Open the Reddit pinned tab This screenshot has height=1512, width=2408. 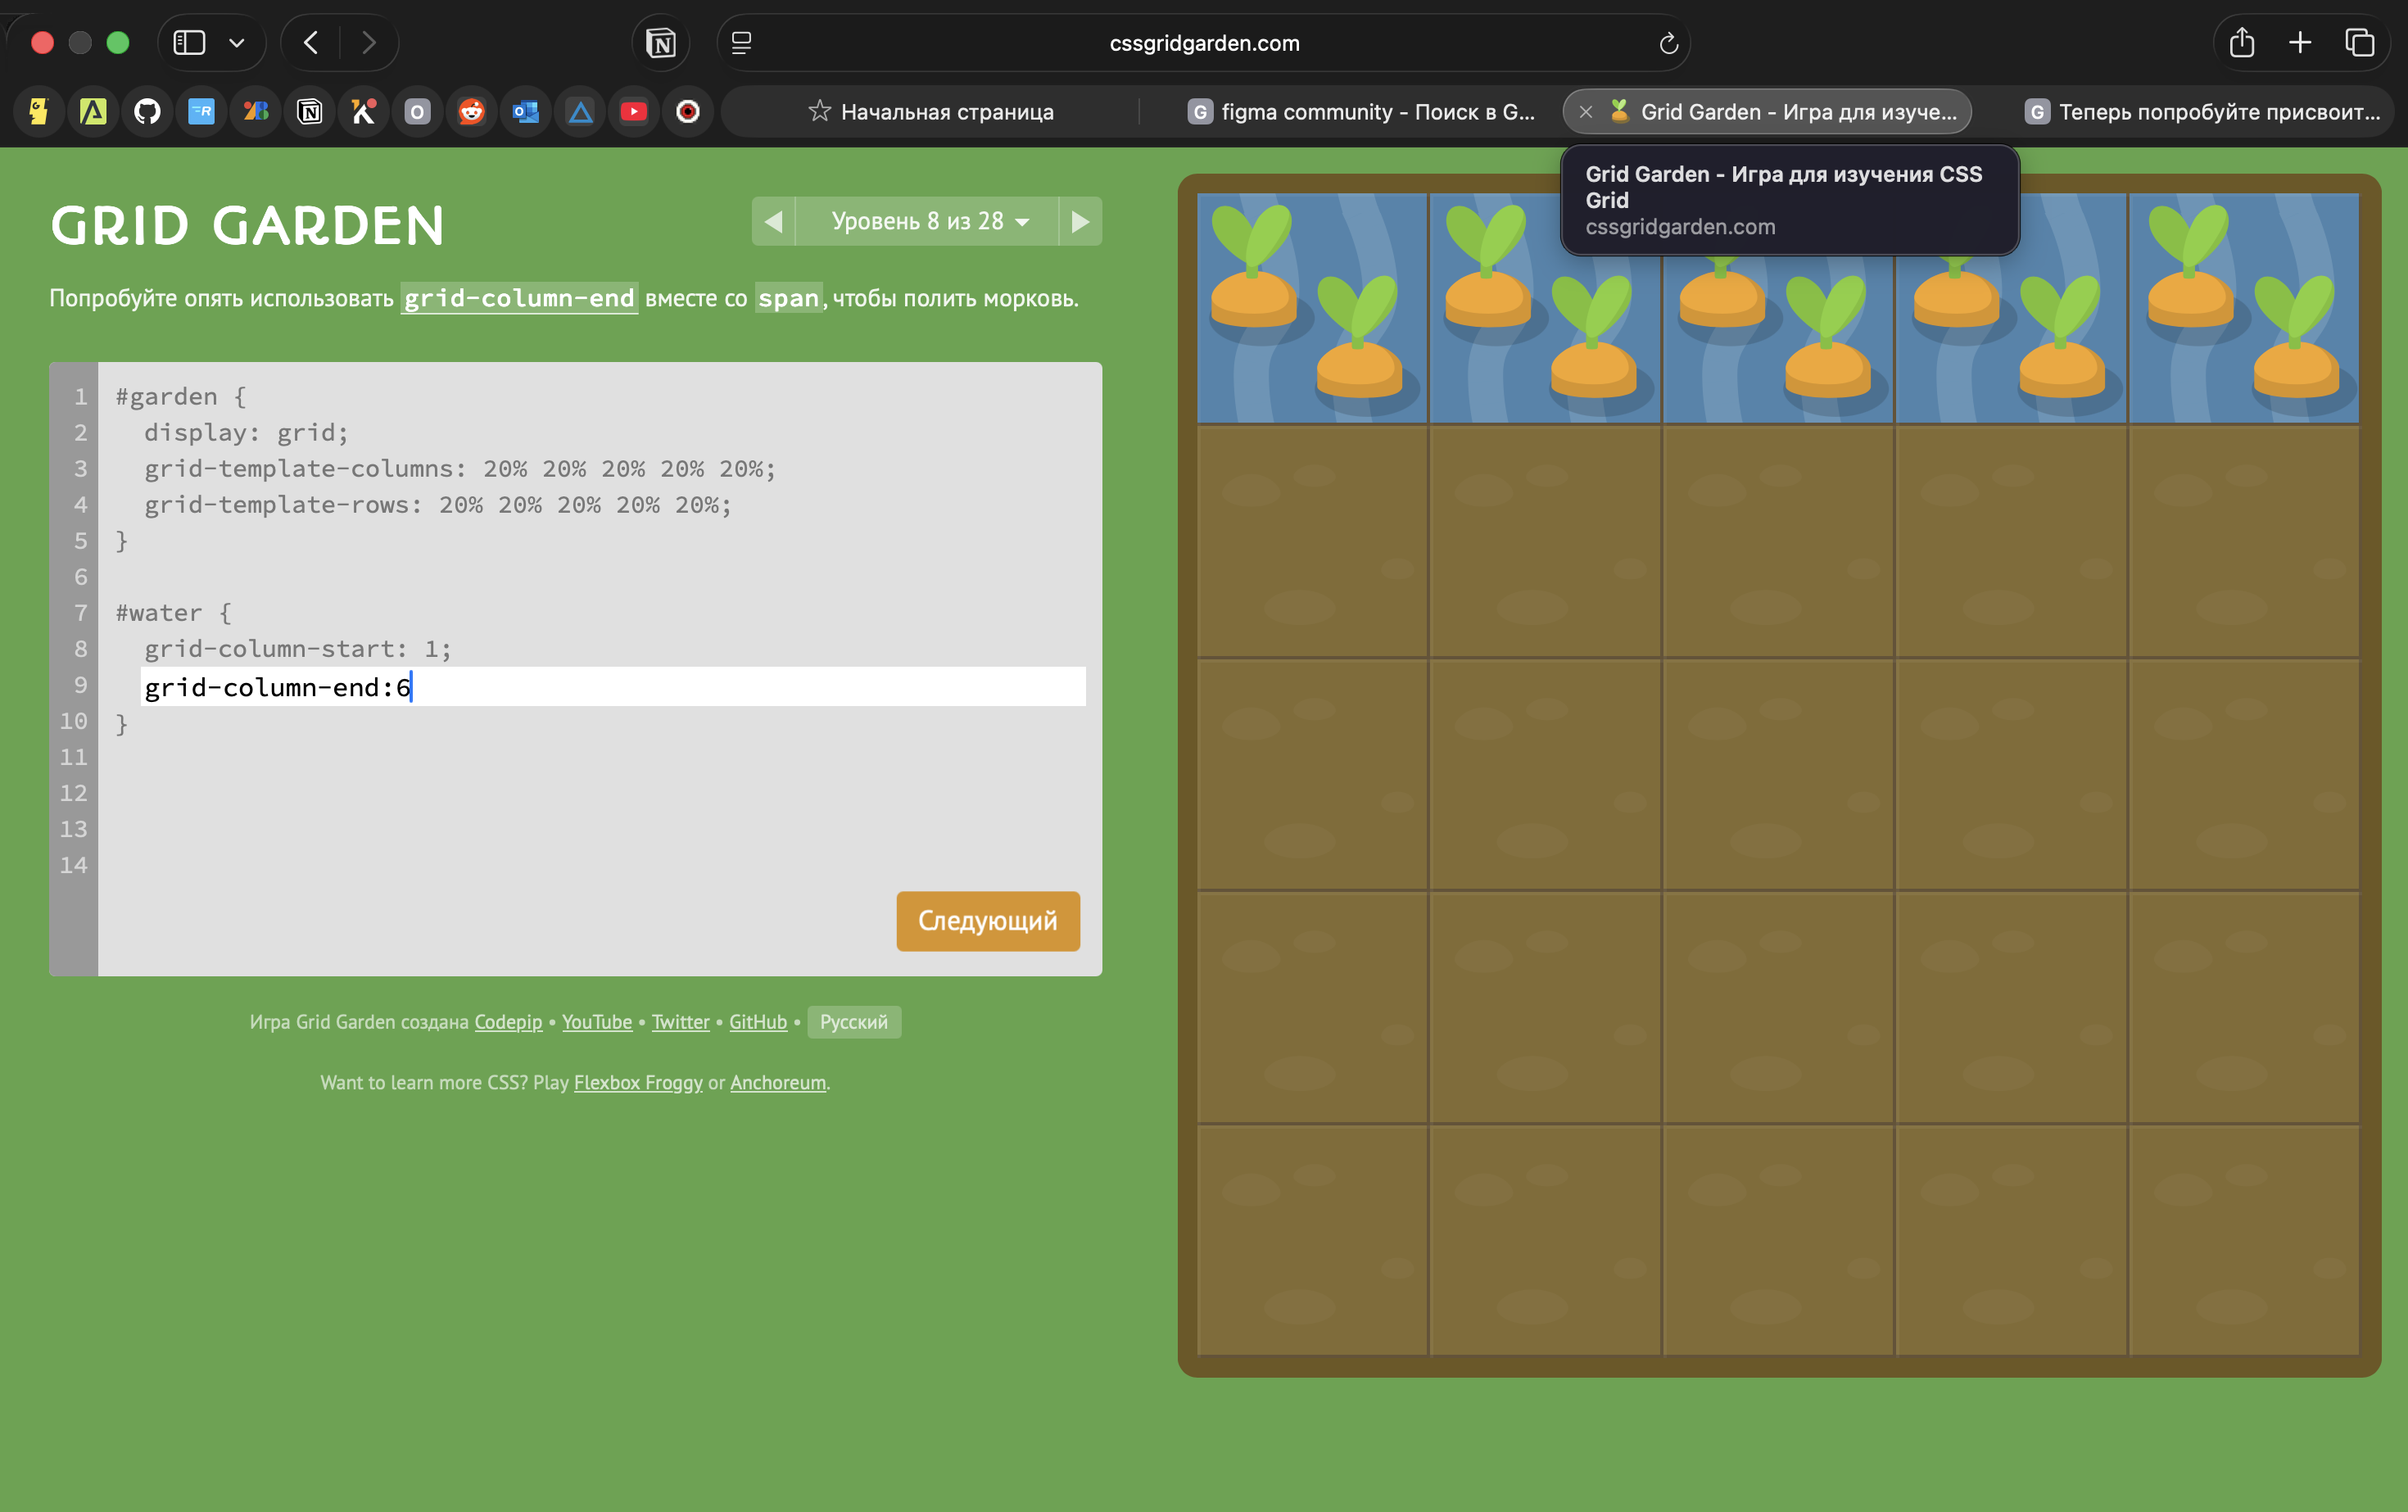click(472, 111)
